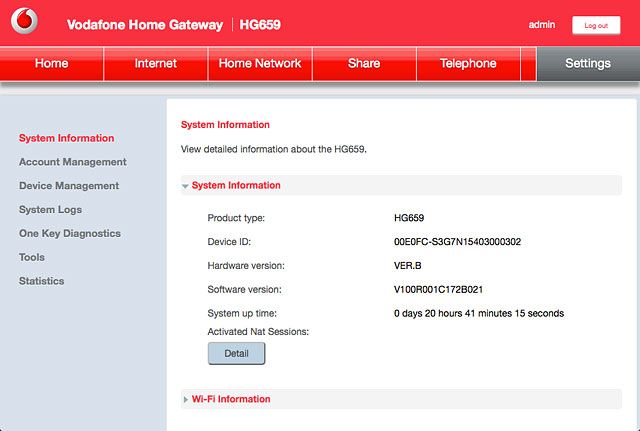Click the "View detailed information about the HG659" text
The image size is (640, 431).
click(x=273, y=149)
